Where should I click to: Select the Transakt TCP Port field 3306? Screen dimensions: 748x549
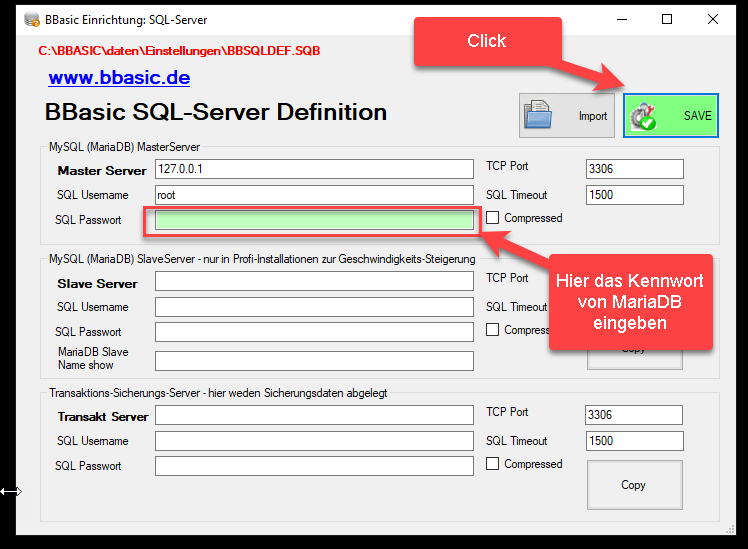[x=634, y=415]
